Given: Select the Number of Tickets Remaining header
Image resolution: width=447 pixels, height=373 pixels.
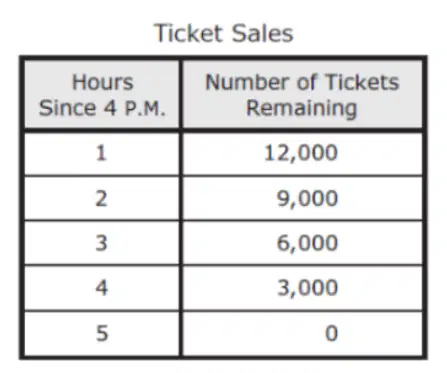Looking at the screenshot, I should 302,95.
